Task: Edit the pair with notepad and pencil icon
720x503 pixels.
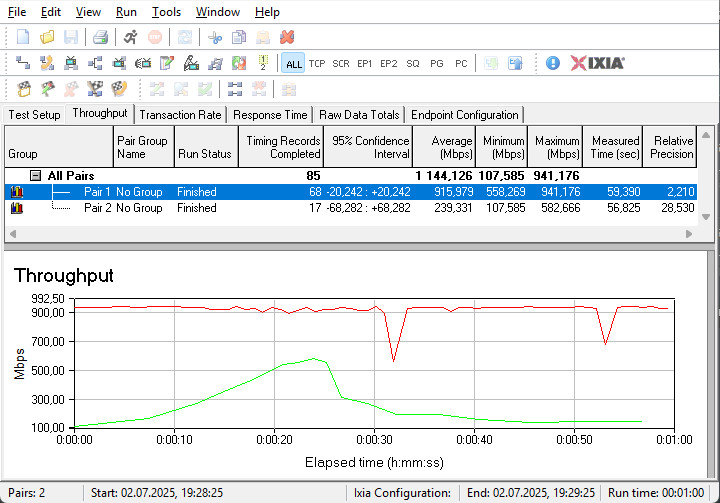Action: click(167, 63)
